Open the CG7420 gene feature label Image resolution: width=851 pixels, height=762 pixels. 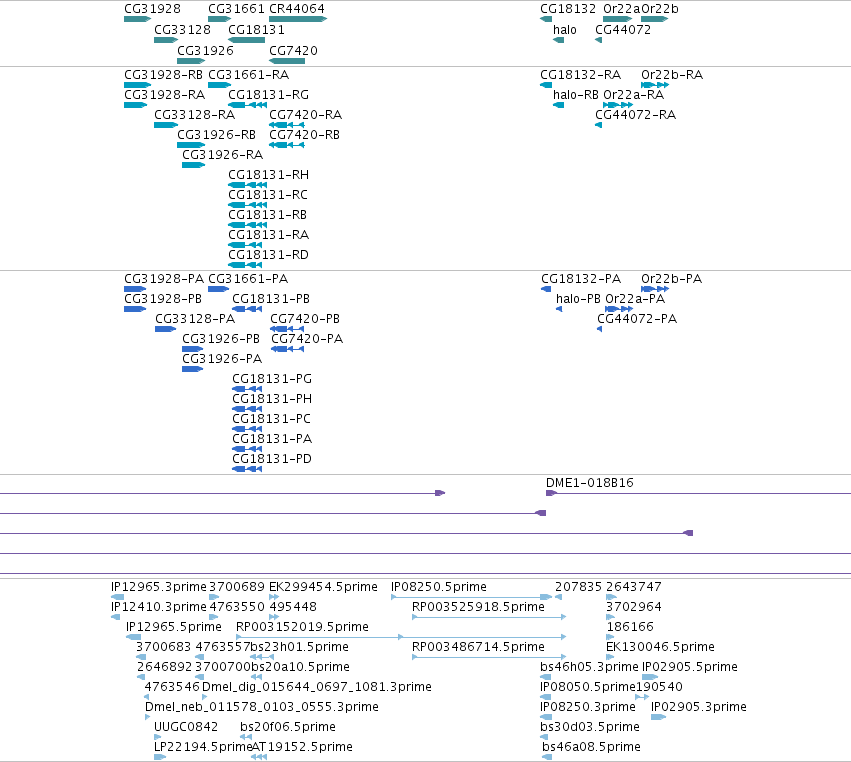pos(294,50)
